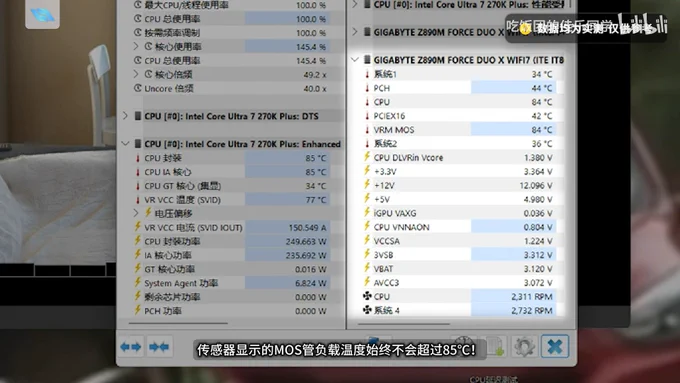Click the fan icon beside 系统 4
Screen dimensions: 680x383
pyautogui.click(x=367, y=310)
